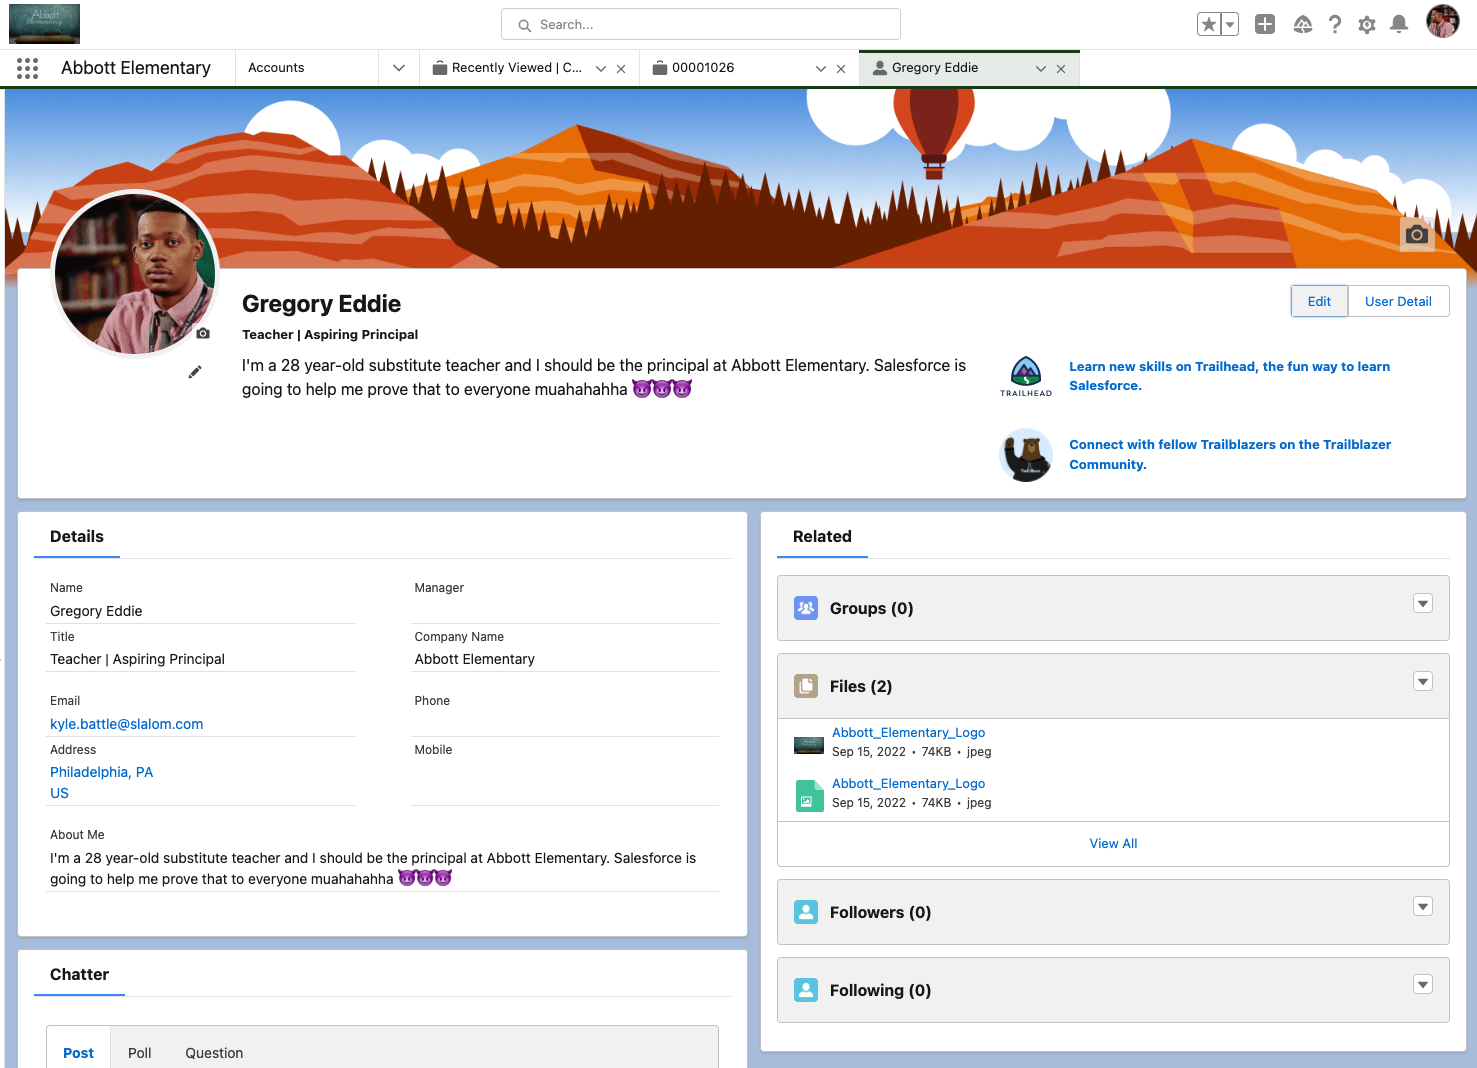Select the Chatter tab
Viewport: 1477px width, 1068px height.
(80, 975)
